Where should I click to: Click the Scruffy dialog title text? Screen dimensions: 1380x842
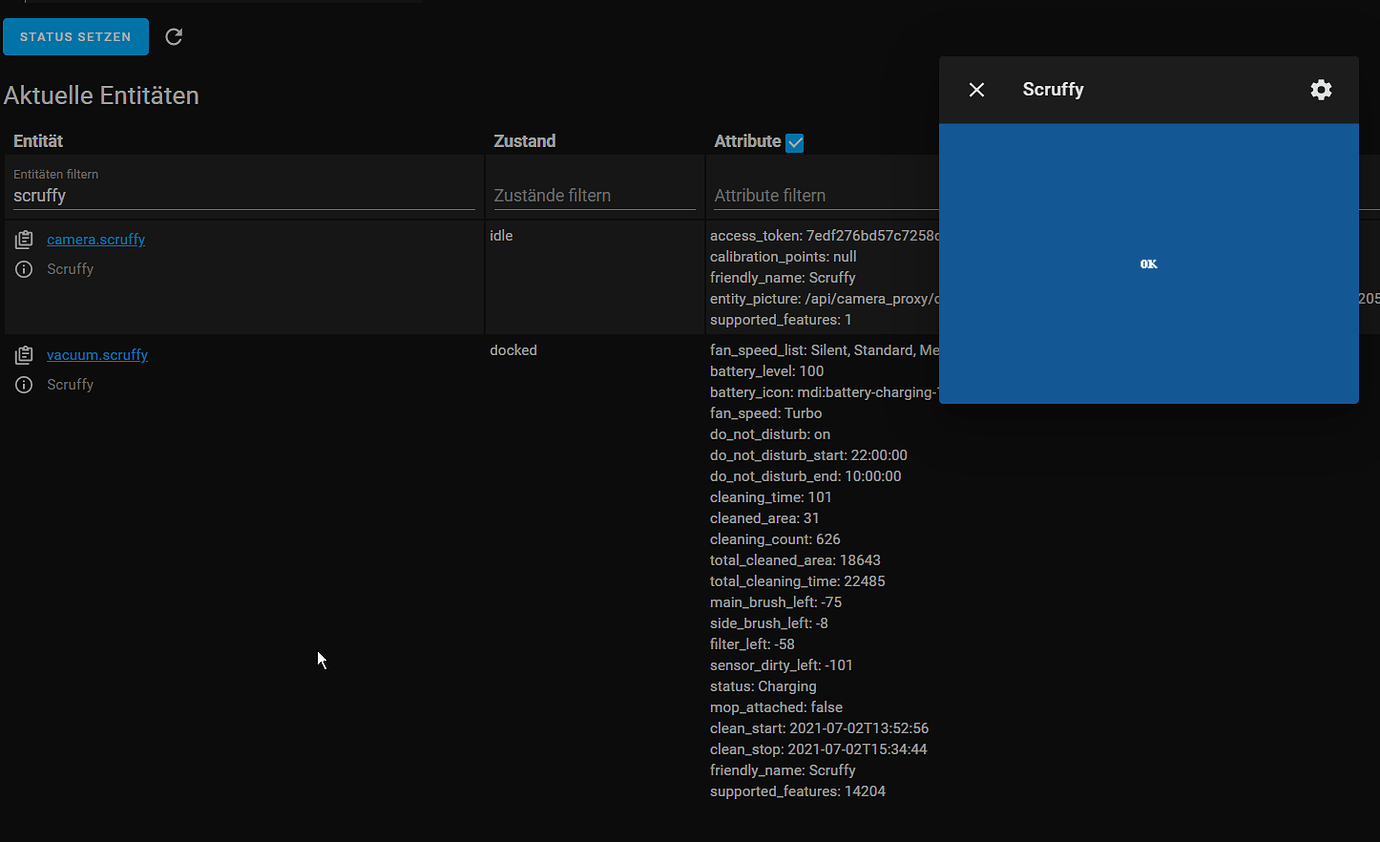[x=1052, y=89]
